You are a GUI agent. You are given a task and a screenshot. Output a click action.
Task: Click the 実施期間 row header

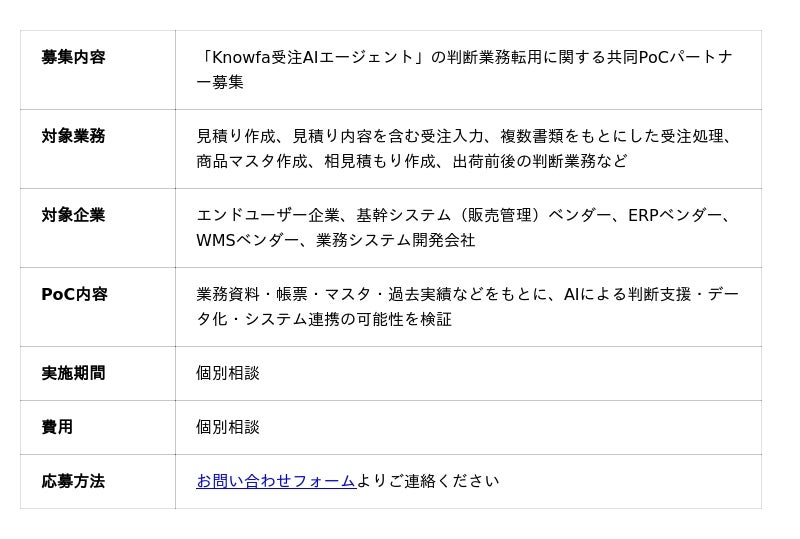[x=73, y=373]
